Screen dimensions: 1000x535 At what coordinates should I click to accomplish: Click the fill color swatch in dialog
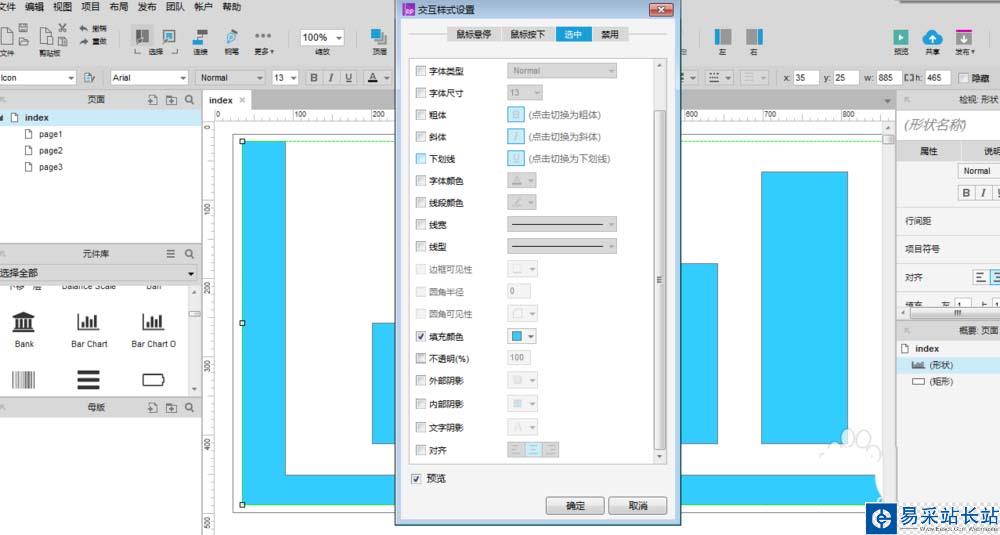(x=517, y=336)
